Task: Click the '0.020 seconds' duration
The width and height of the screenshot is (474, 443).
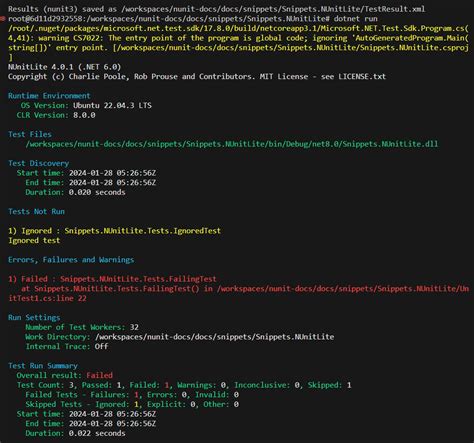Action: coord(97,192)
